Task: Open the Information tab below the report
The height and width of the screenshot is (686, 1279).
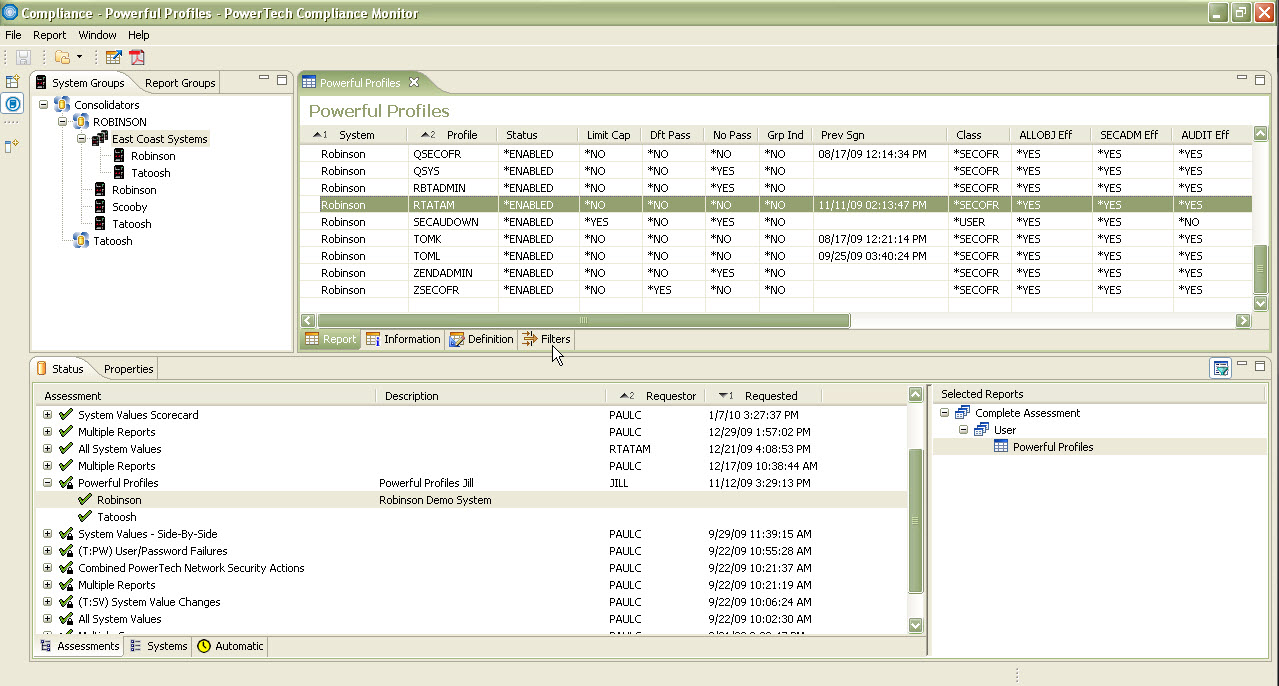Action: point(403,339)
